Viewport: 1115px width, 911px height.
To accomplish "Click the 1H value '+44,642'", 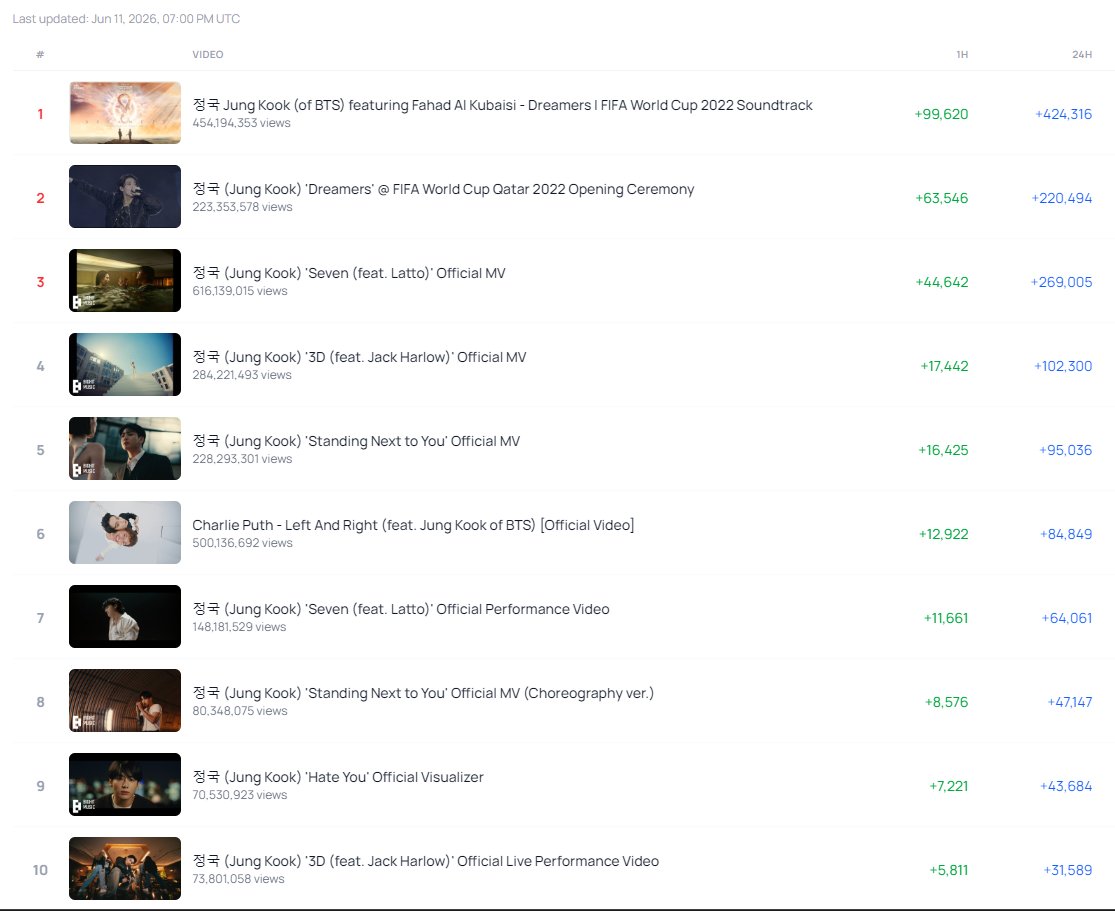I will point(941,282).
